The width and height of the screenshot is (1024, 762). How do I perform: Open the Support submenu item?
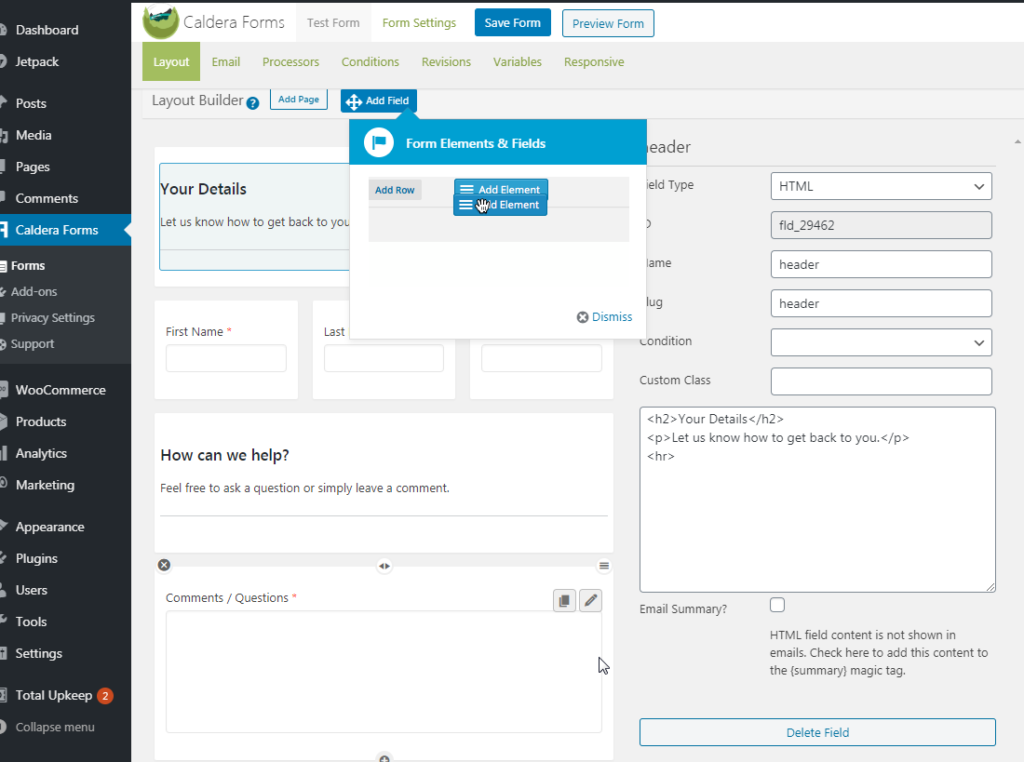[33, 344]
